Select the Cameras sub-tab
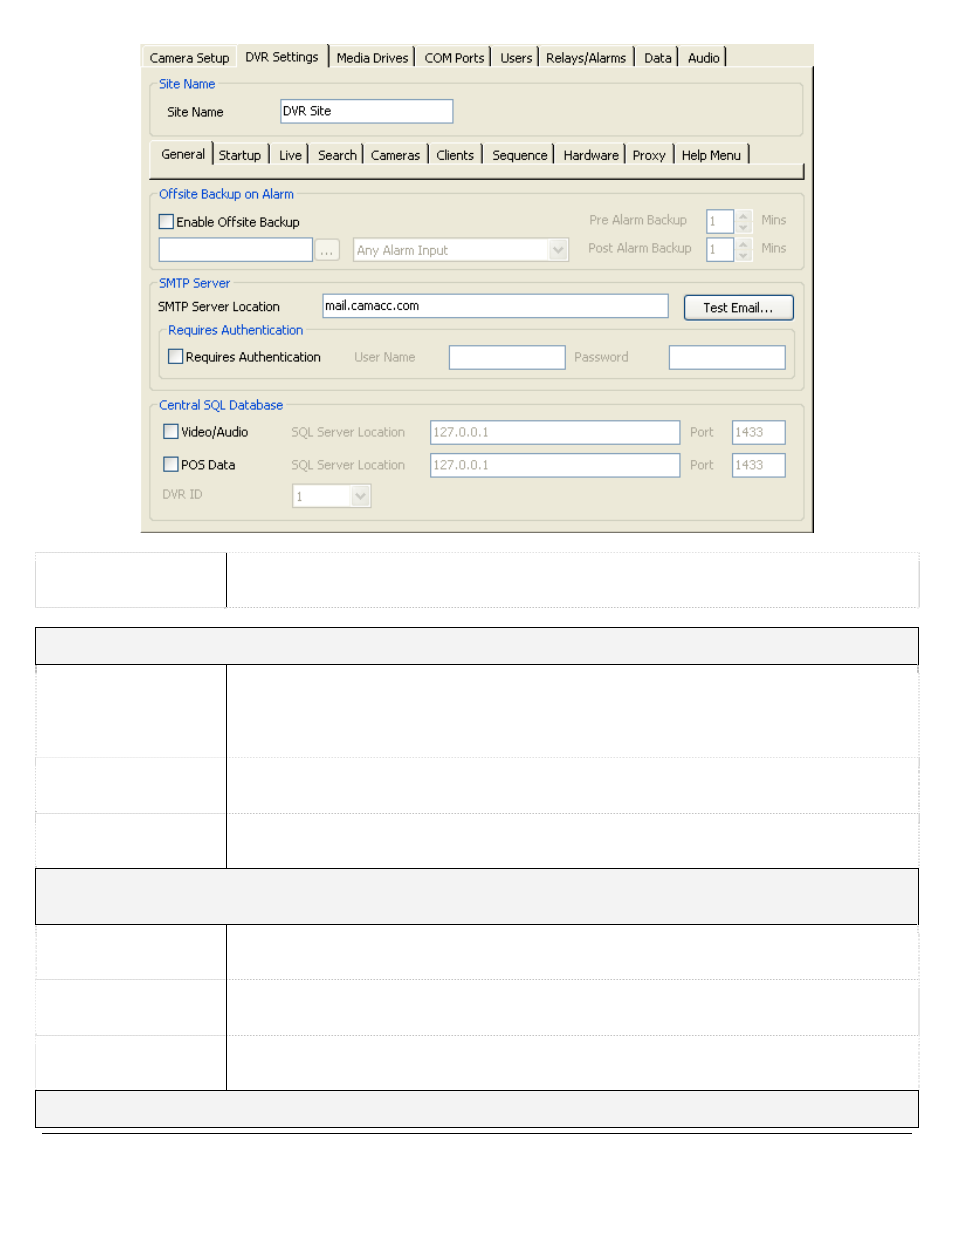Viewport: 954px width, 1235px height. 395,155
